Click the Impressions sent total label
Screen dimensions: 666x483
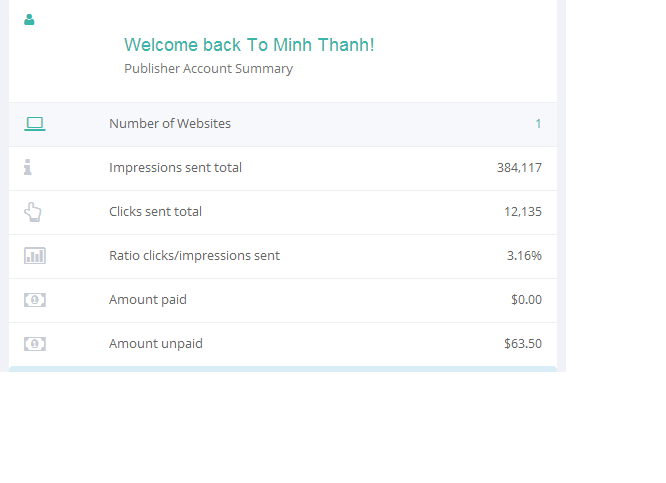(175, 168)
